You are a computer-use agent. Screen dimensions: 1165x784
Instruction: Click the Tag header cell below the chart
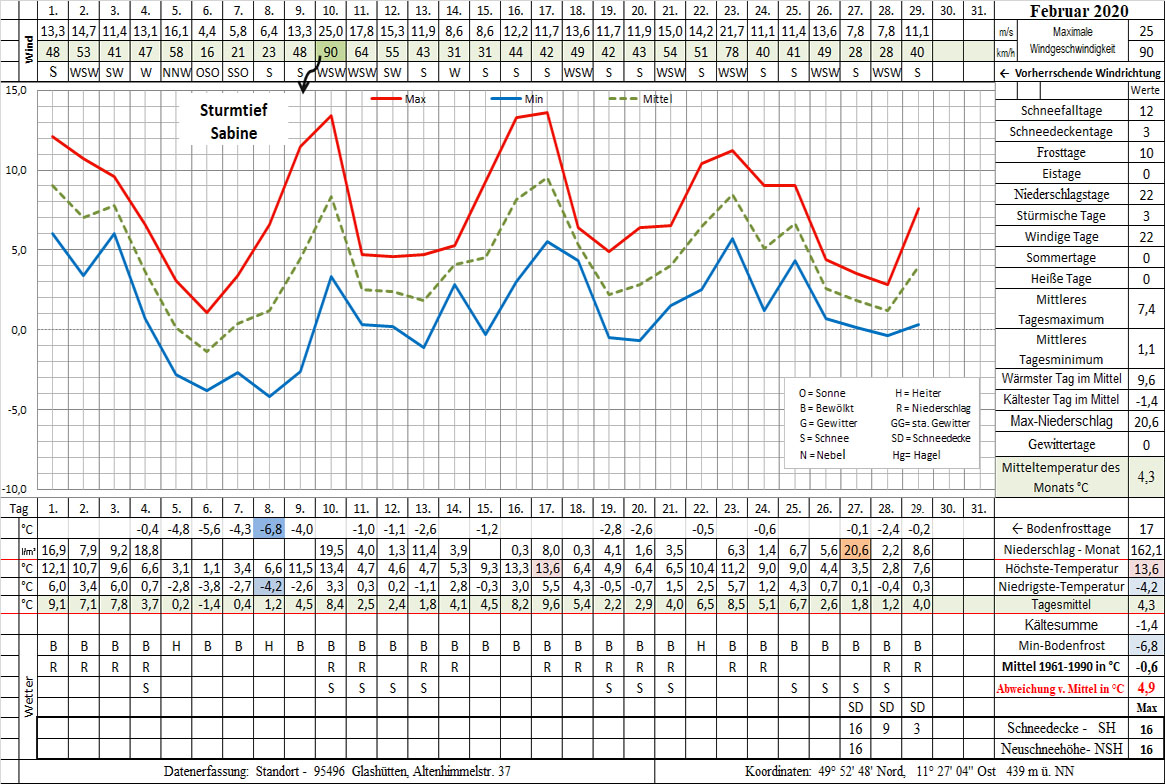(18, 508)
